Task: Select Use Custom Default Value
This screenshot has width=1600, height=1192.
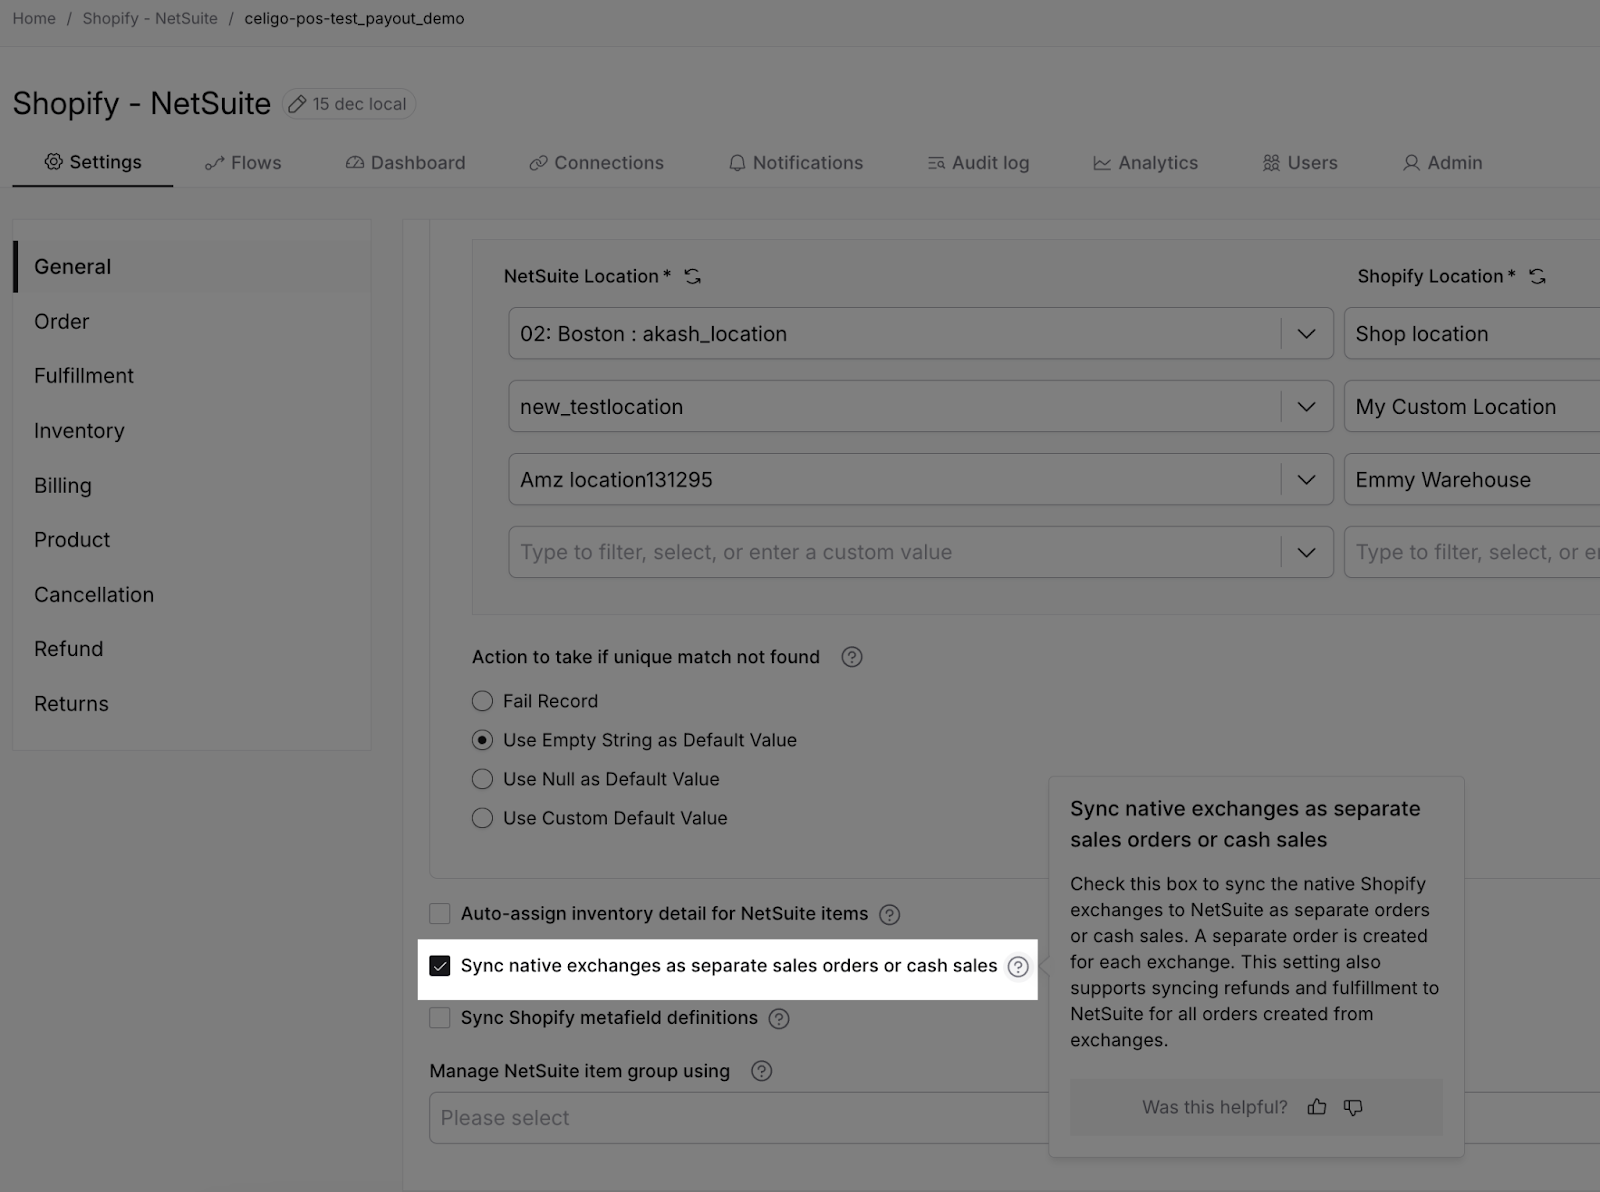Action: [482, 818]
